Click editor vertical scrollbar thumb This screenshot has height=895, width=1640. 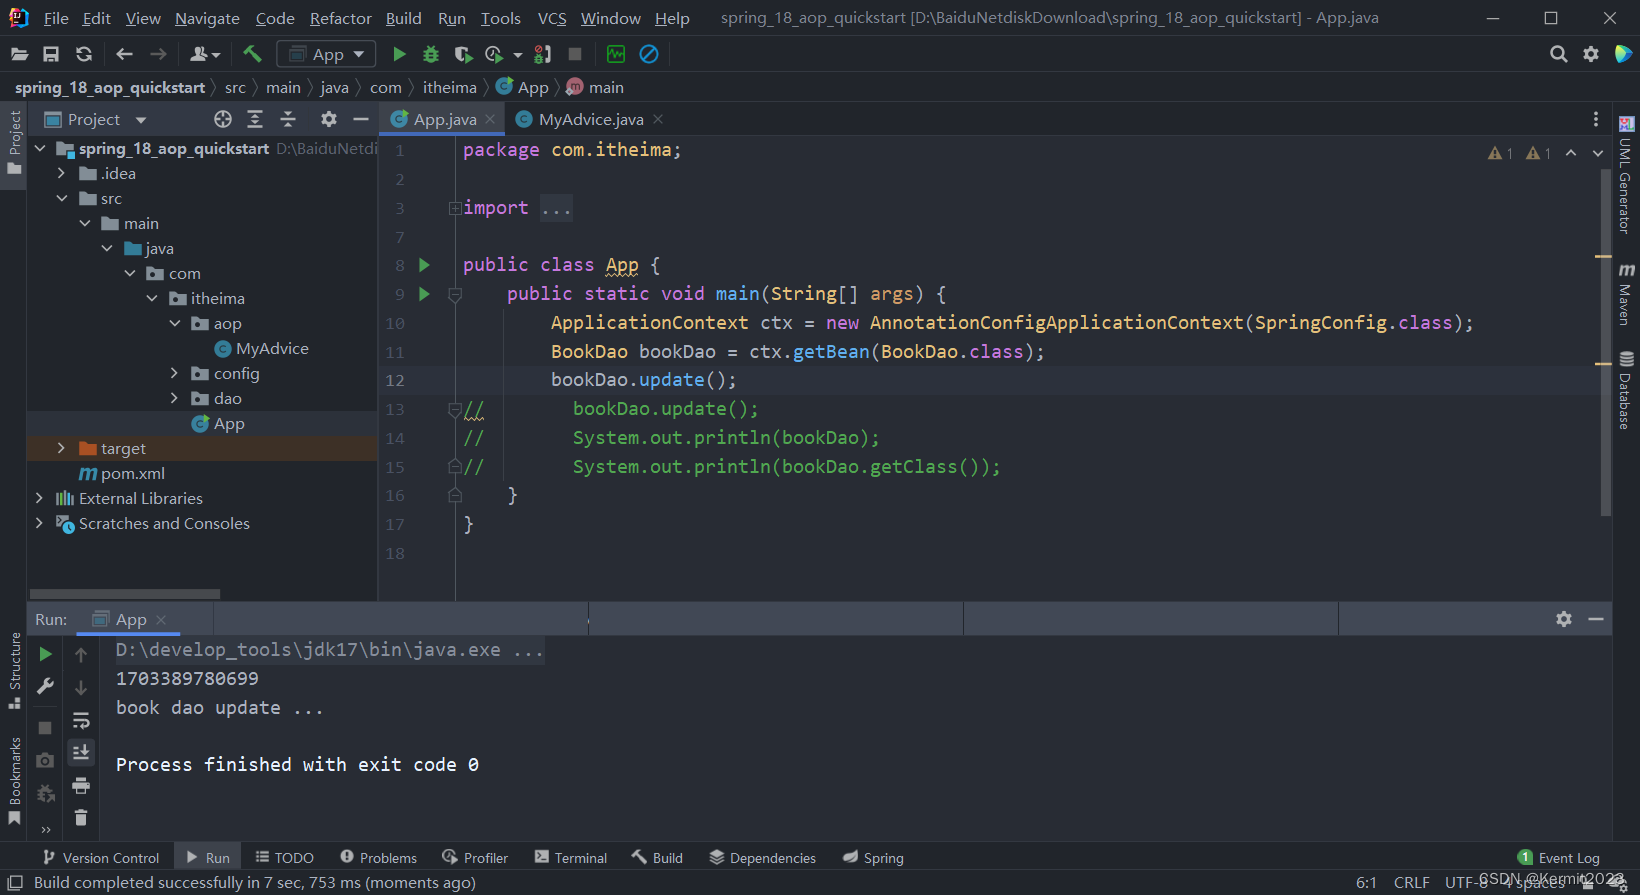click(x=1606, y=342)
